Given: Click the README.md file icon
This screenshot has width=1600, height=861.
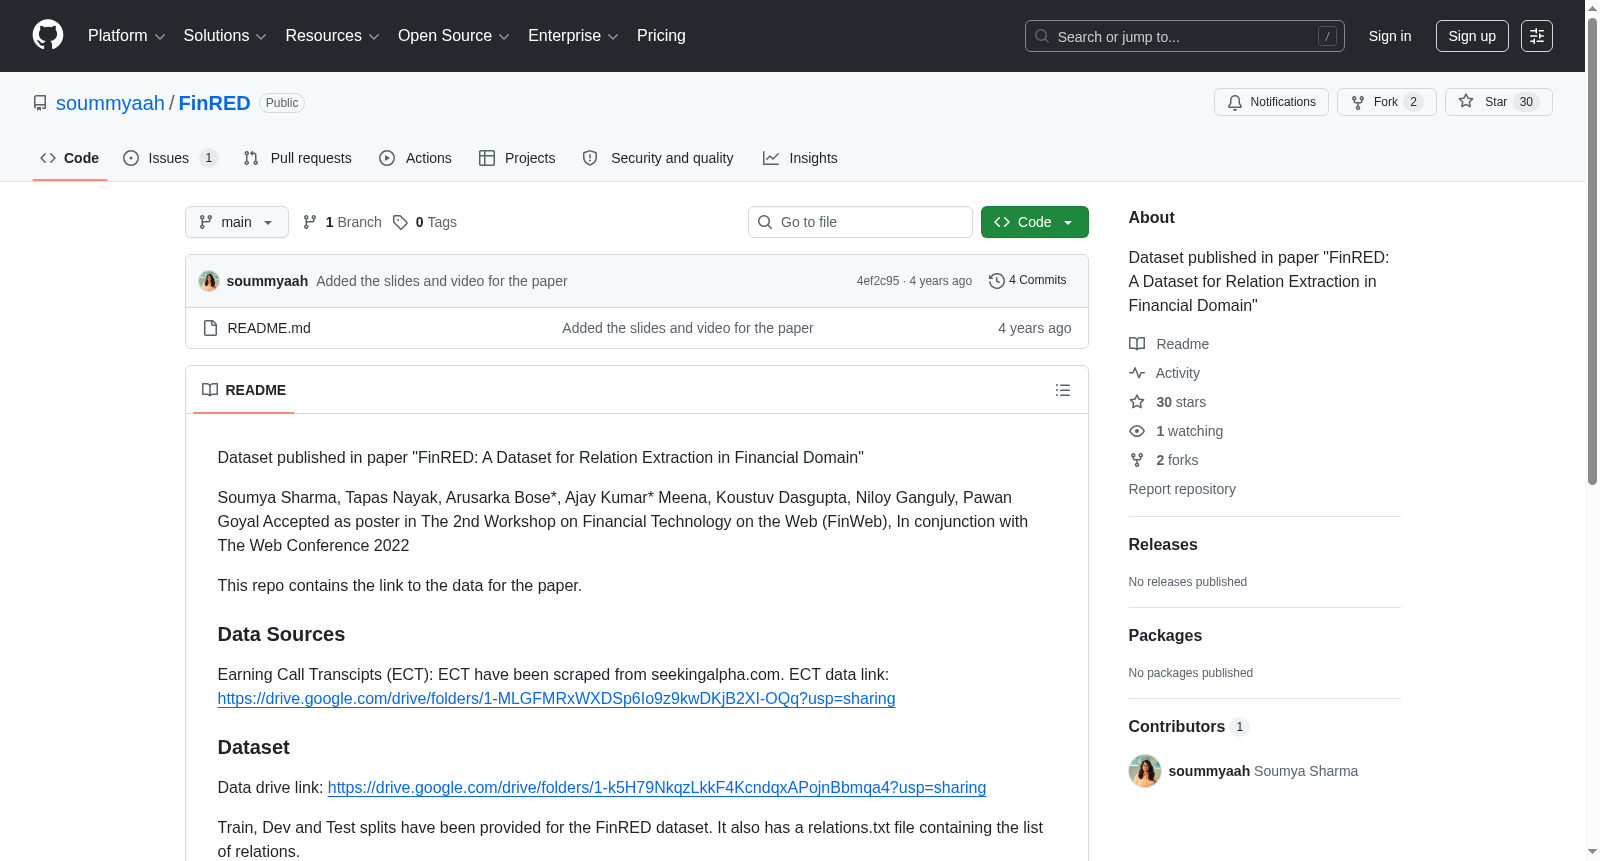Looking at the screenshot, I should pyautogui.click(x=210, y=328).
